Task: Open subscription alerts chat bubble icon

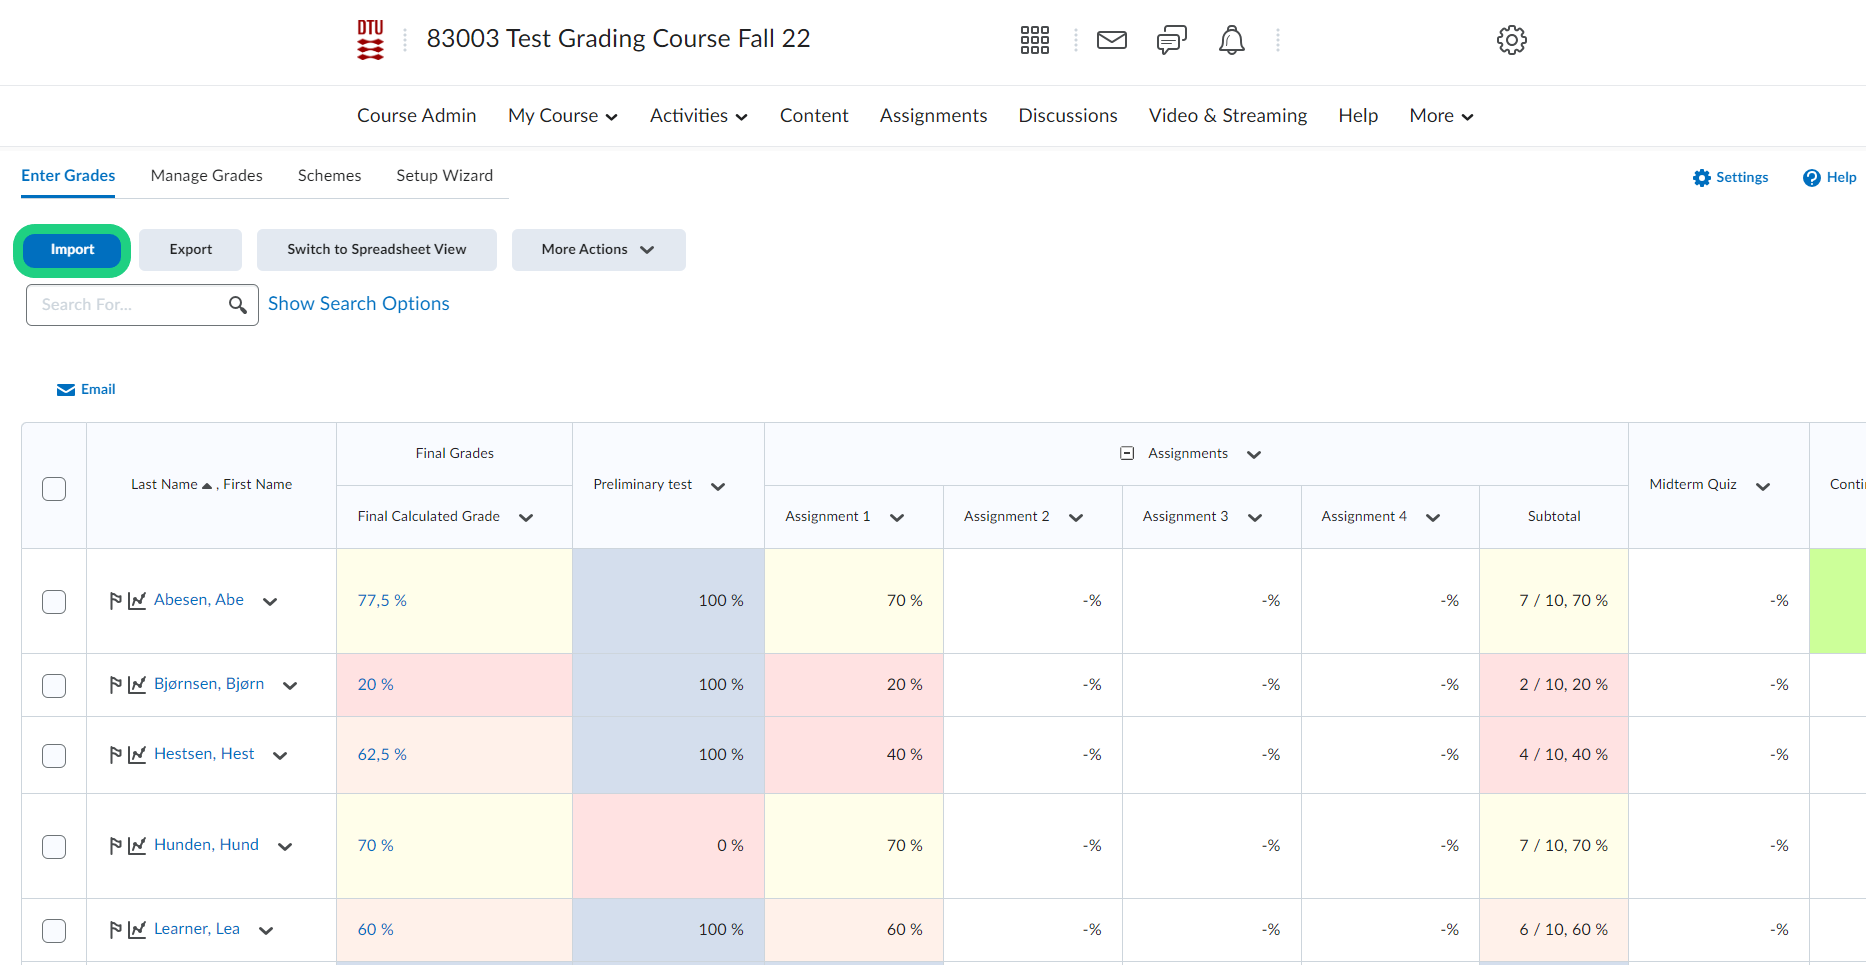Action: [x=1171, y=40]
